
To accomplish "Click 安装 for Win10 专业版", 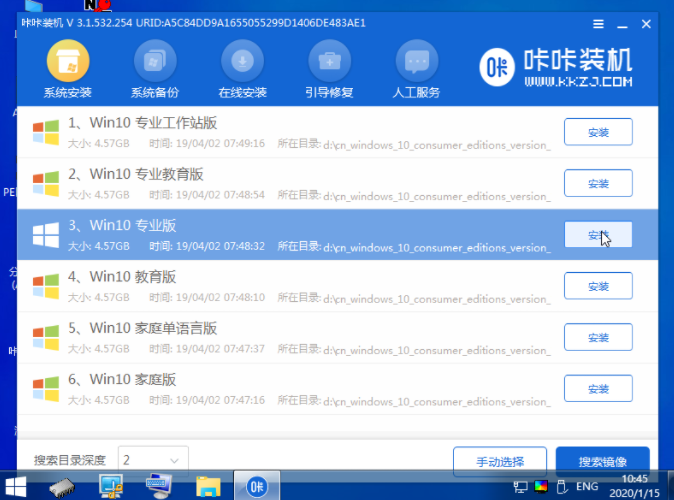I will coord(598,235).
